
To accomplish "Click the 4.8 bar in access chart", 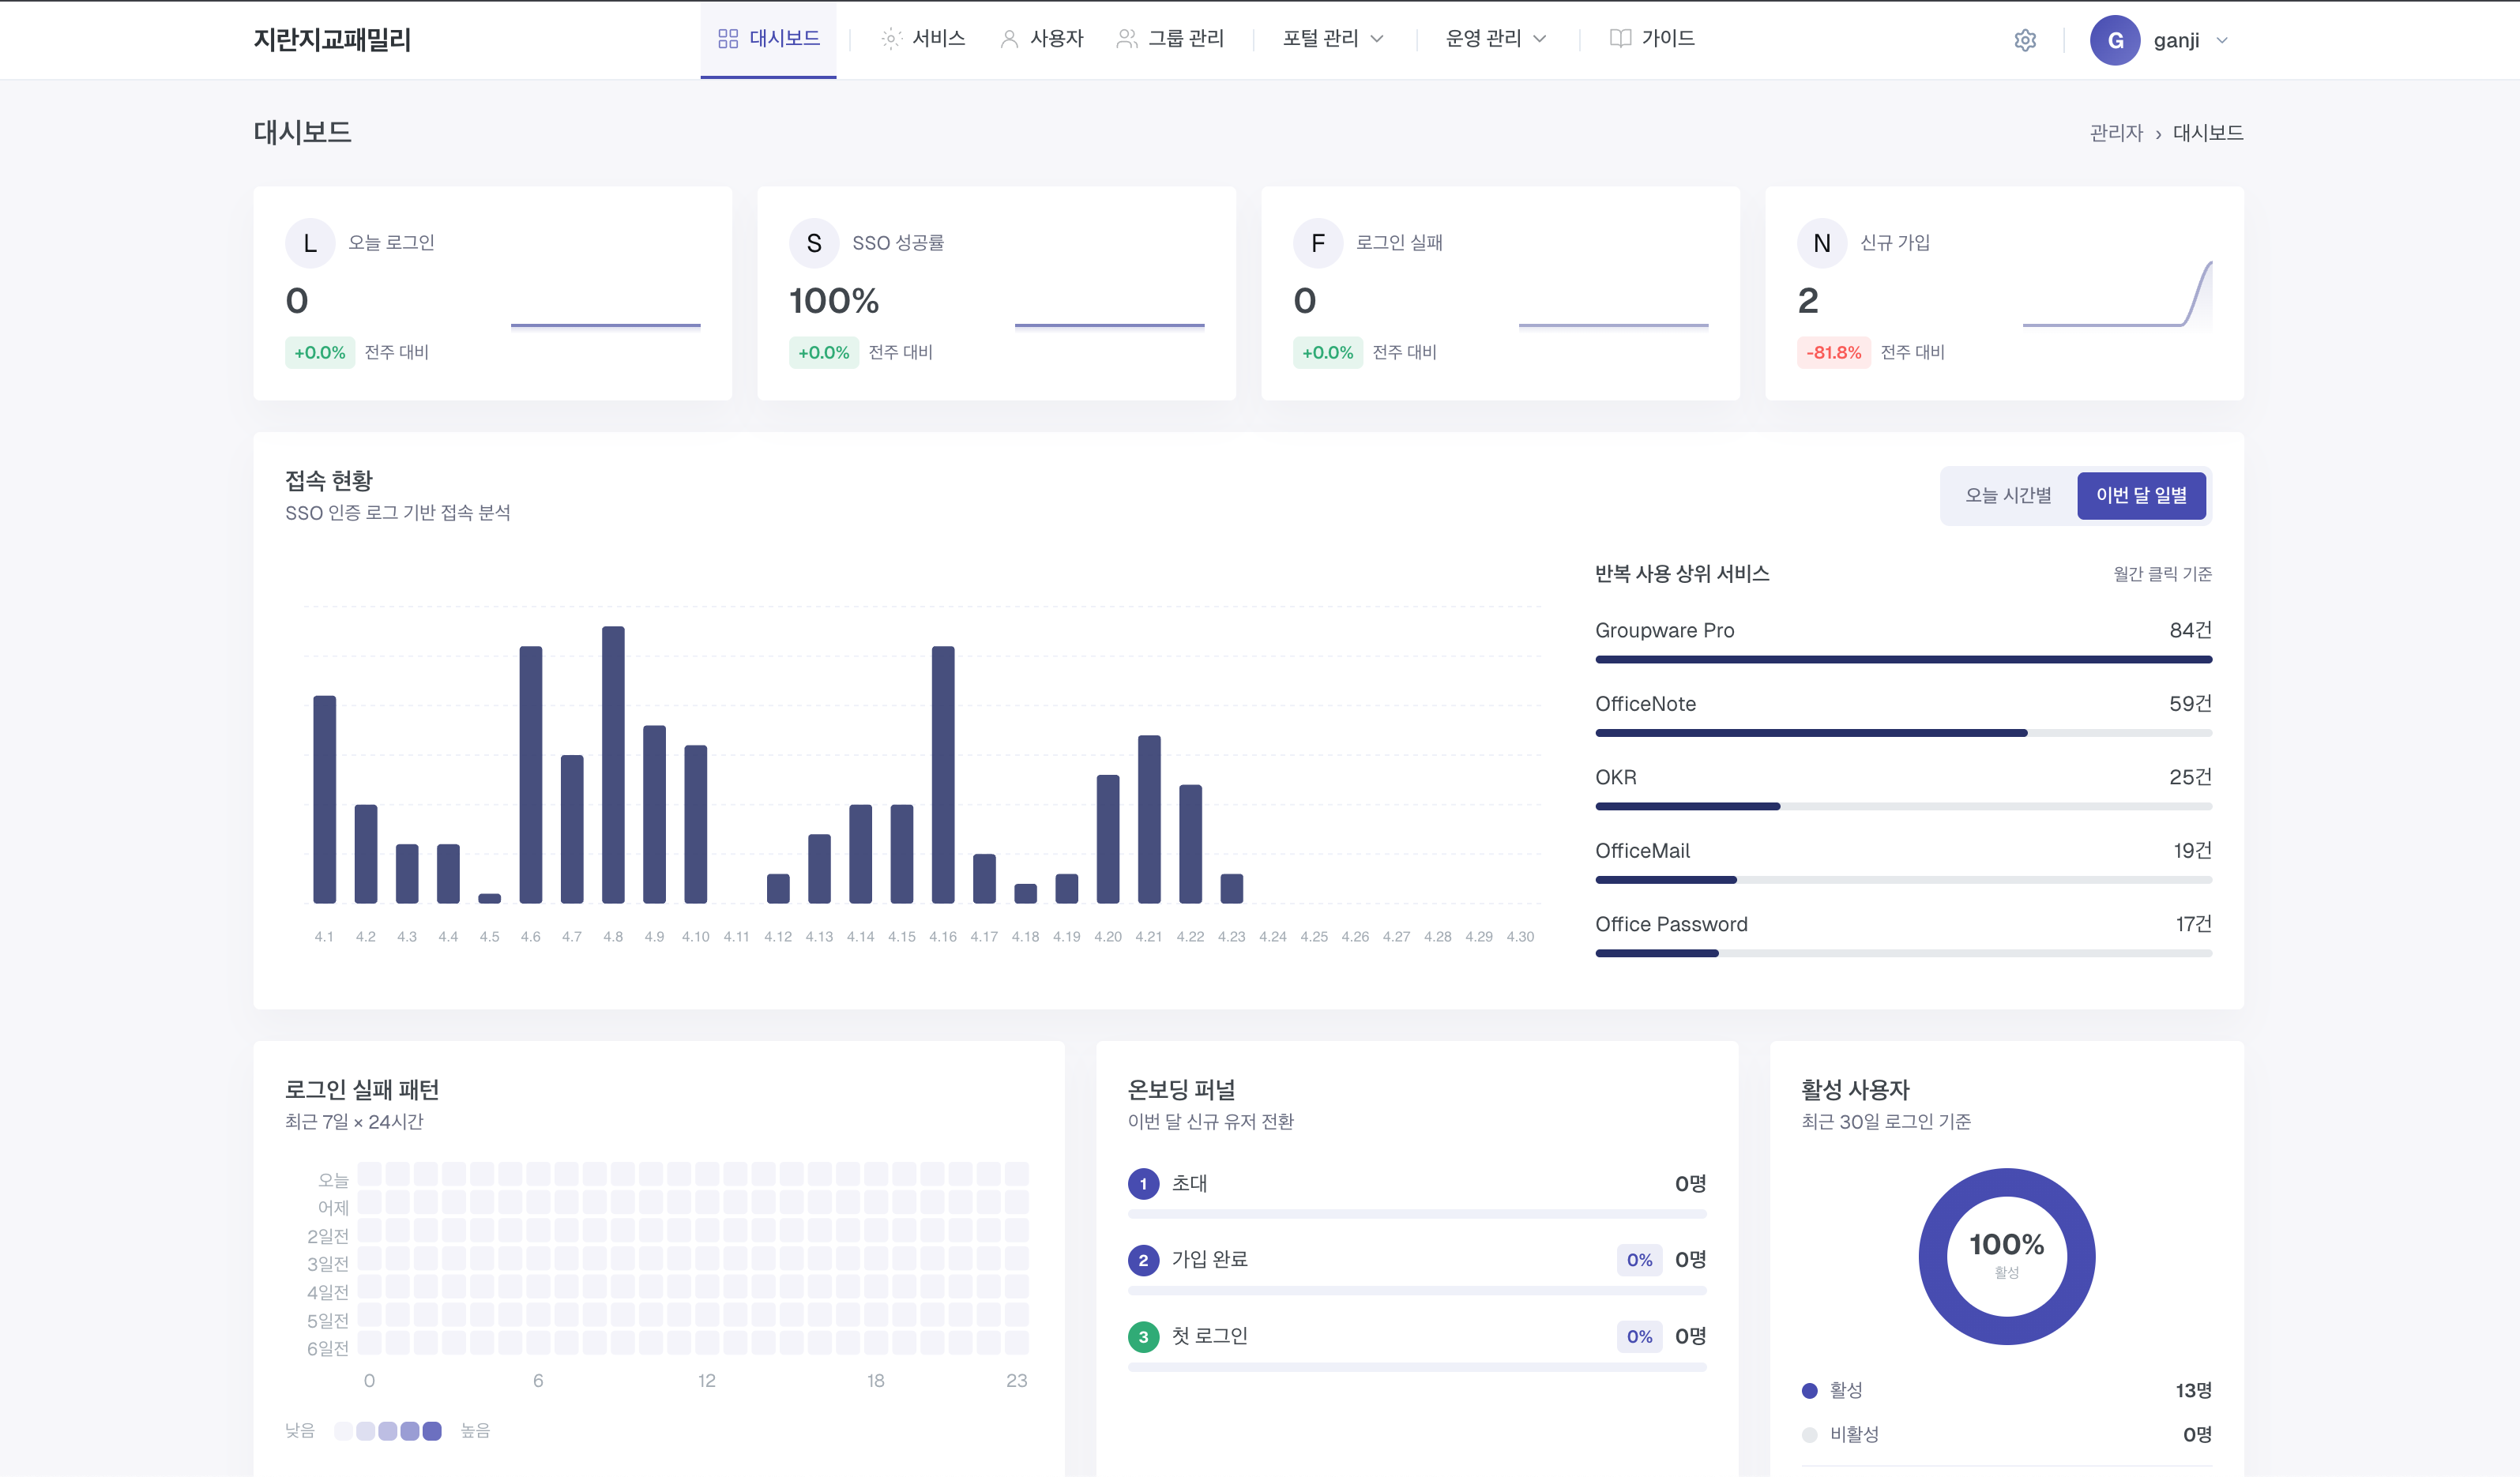I will click(x=613, y=765).
